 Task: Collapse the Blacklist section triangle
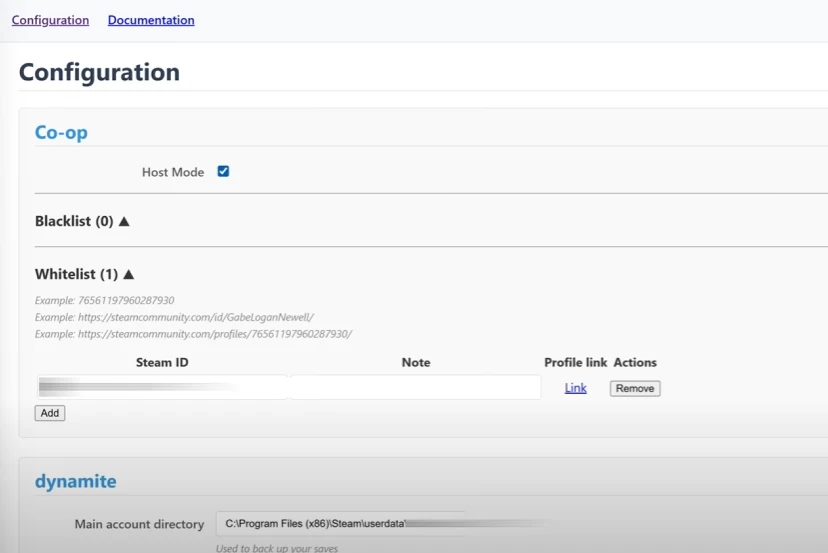125,221
